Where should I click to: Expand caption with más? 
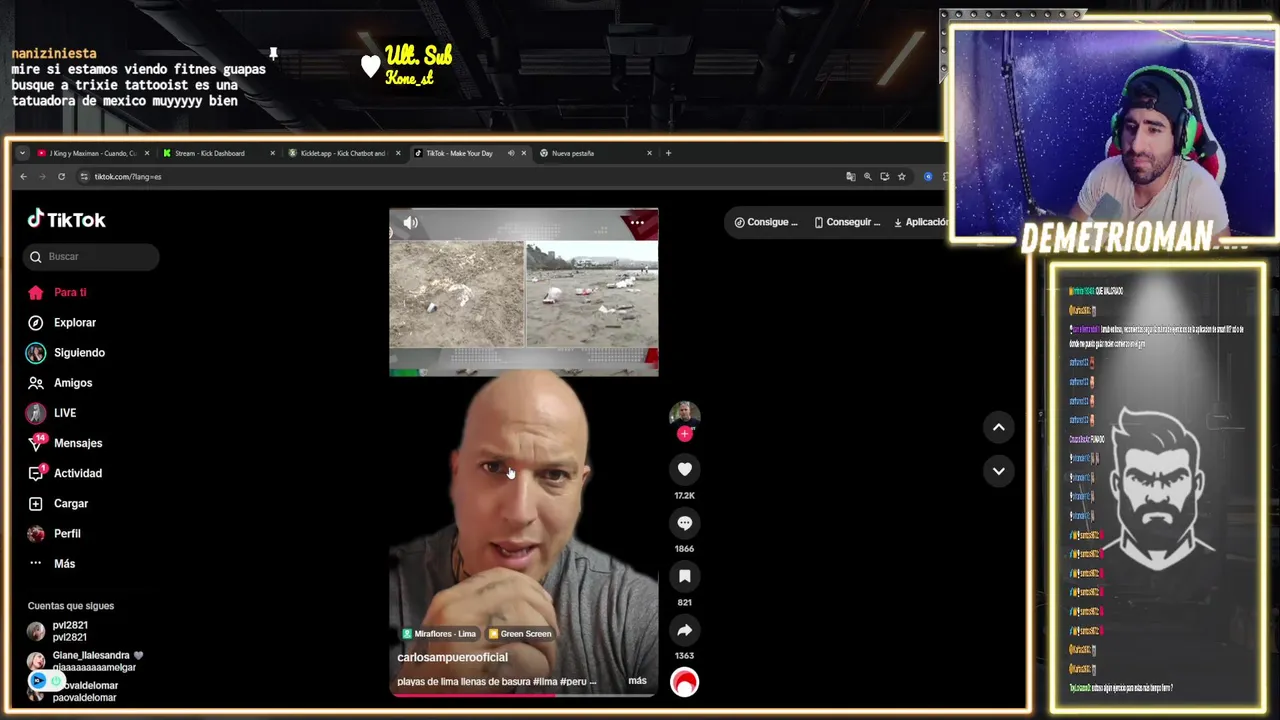click(637, 681)
